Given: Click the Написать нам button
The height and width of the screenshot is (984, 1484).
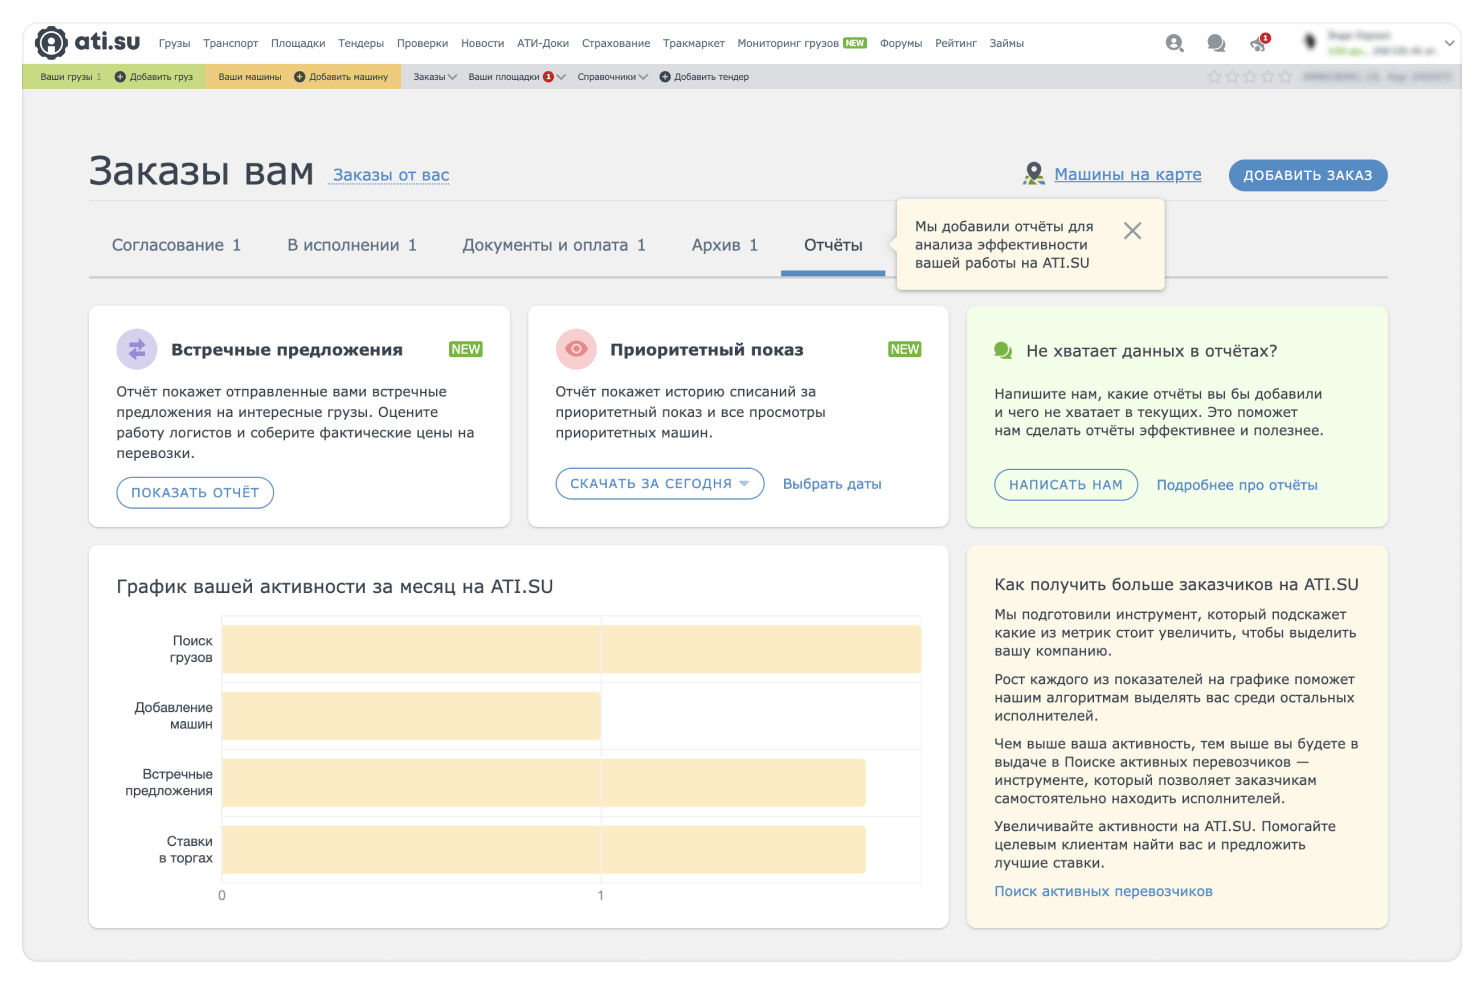Looking at the screenshot, I should click(x=1066, y=485).
